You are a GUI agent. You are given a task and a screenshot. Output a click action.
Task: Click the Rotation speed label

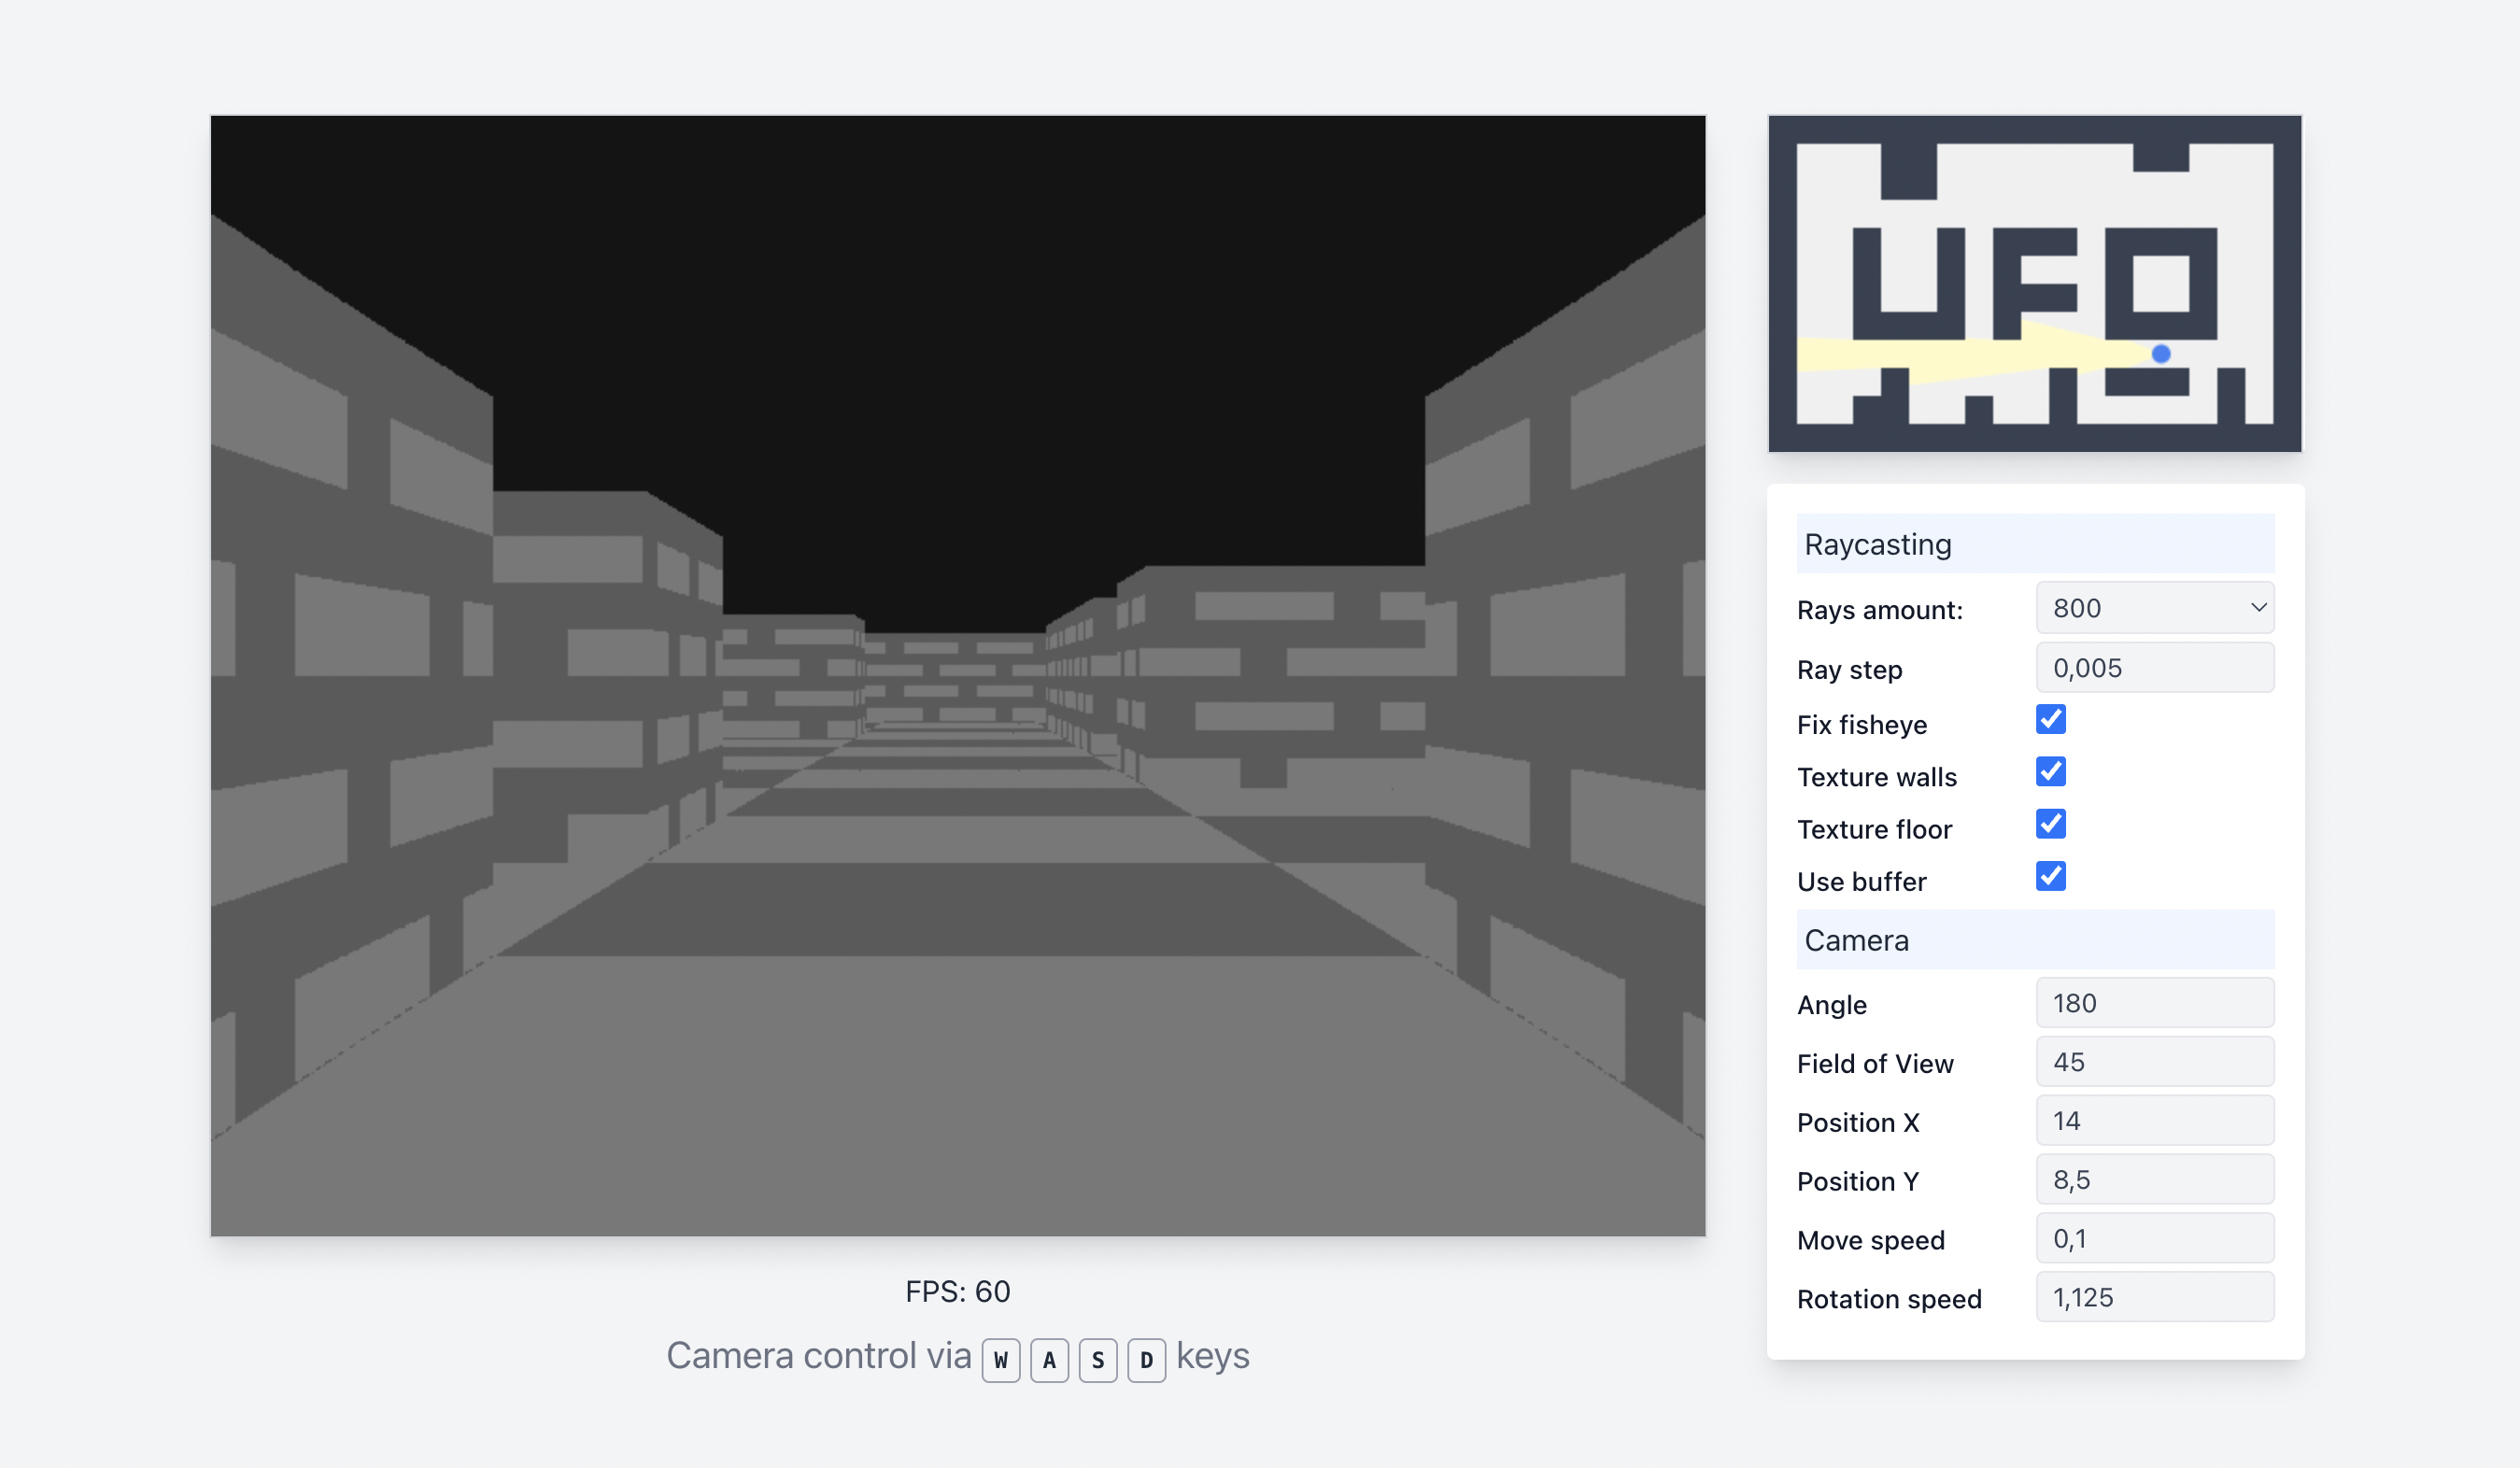click(1889, 1299)
